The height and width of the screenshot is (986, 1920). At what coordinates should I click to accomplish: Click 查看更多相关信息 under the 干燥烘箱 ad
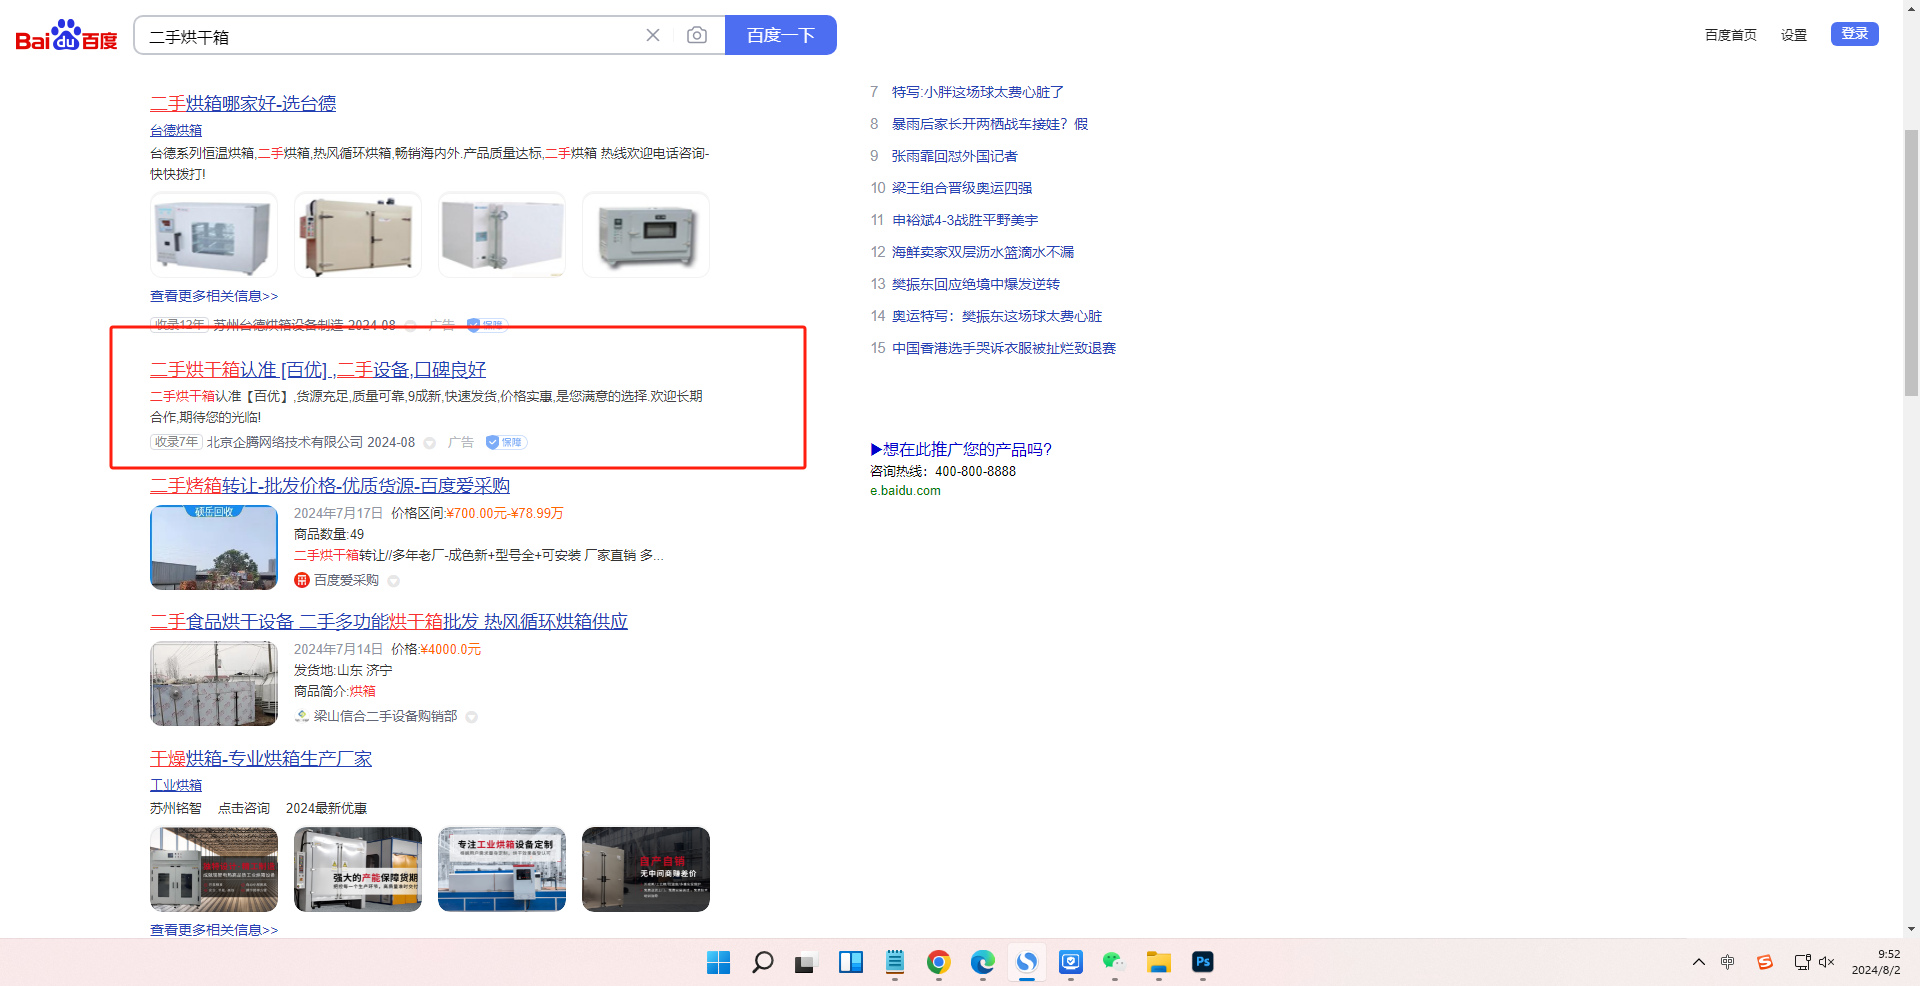pos(214,930)
